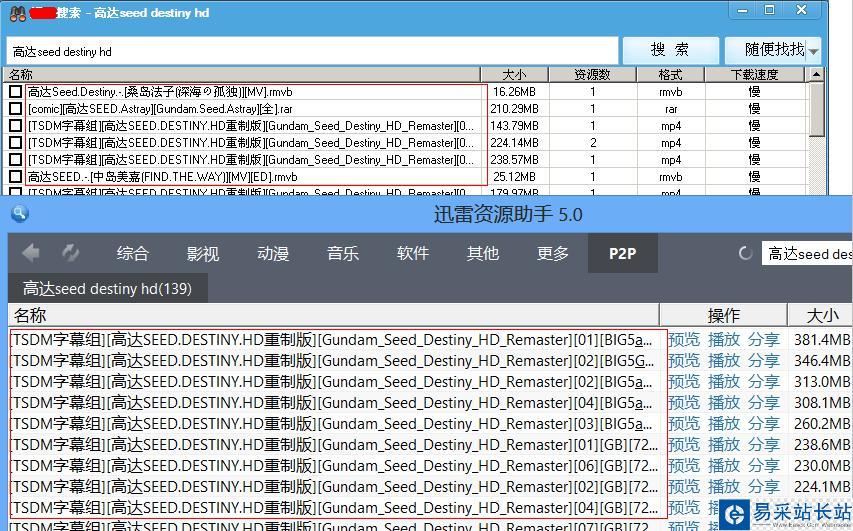Sort by the 大小 column in the top list
853x531 pixels.
(x=515, y=75)
